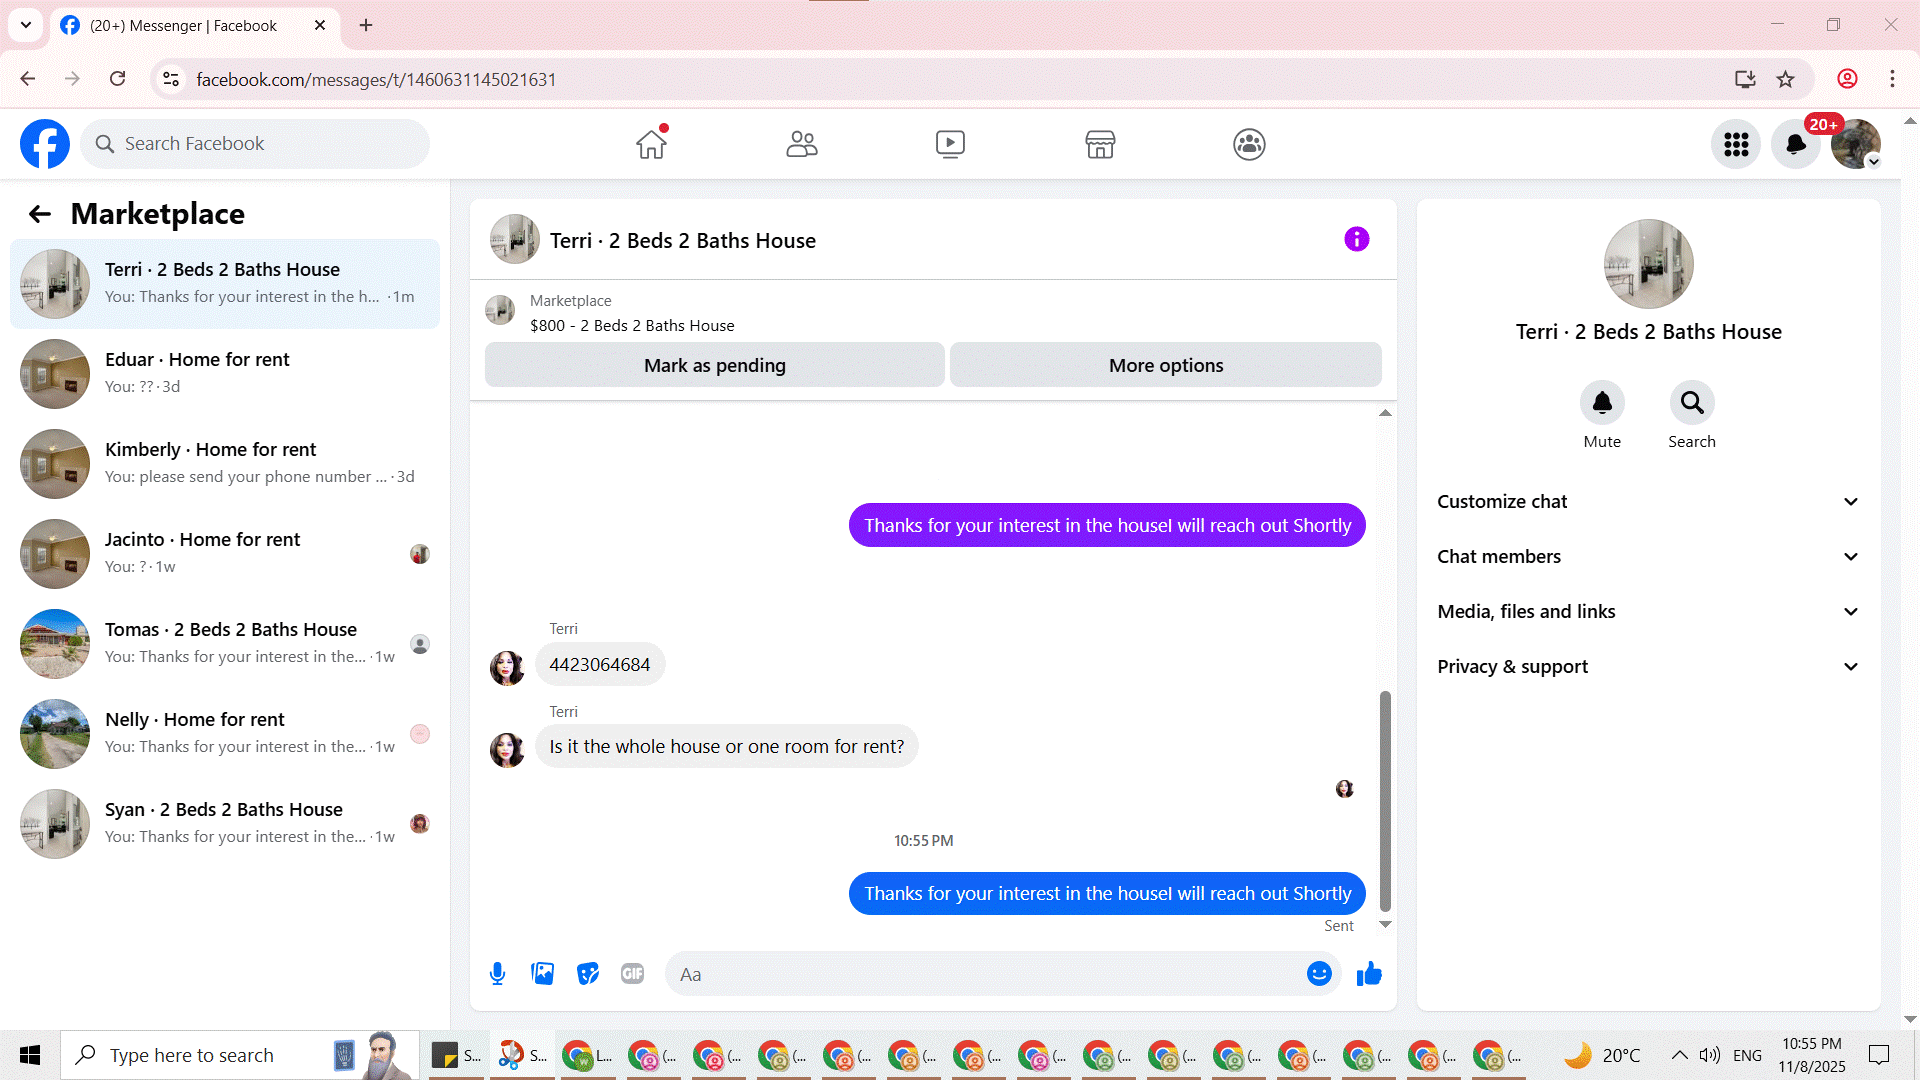Open Facebook Marketplace store icon

coord(1100,144)
